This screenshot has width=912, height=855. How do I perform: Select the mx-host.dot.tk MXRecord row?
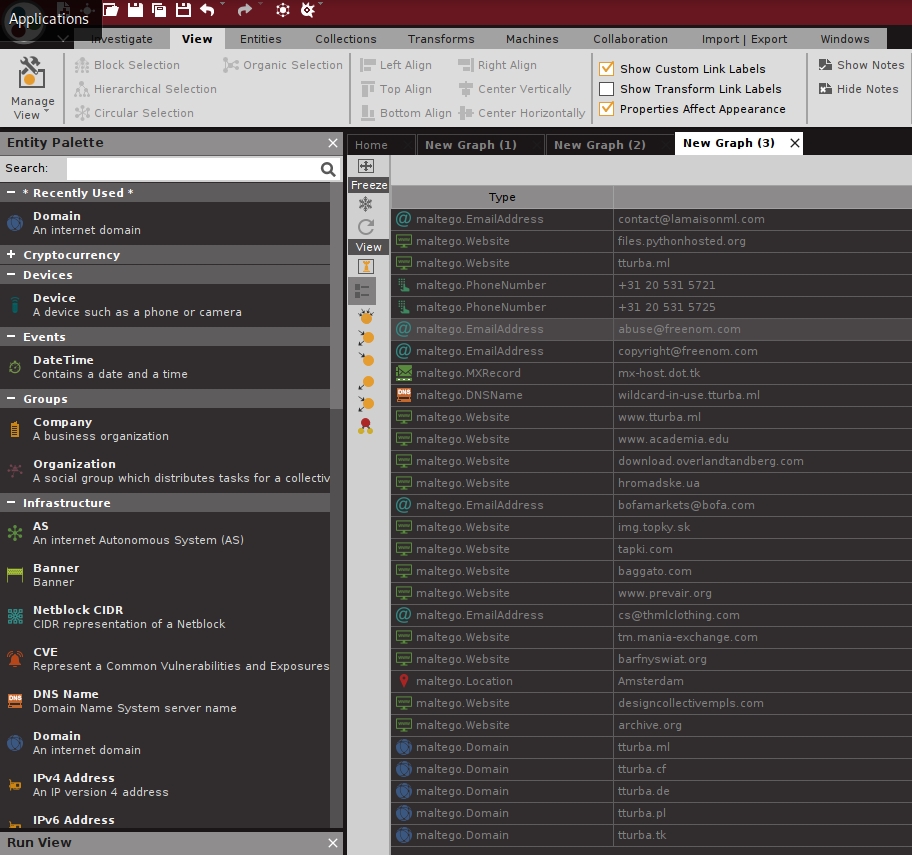click(x=651, y=373)
